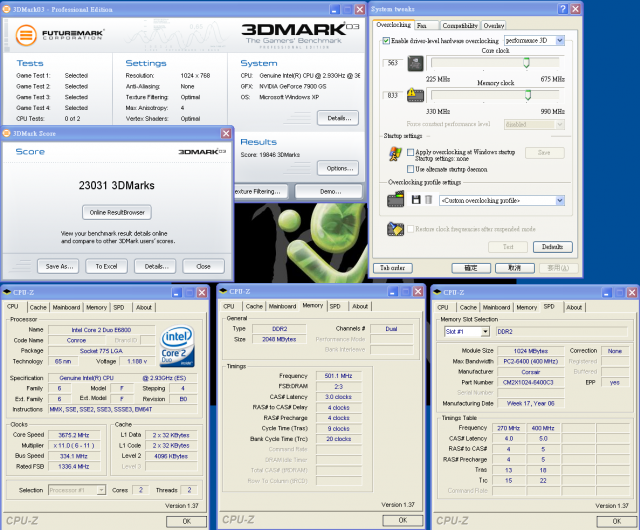Click the Manufacturer value Corsair
Image resolution: width=640 pixels, height=530 pixels.
[x=531, y=372]
